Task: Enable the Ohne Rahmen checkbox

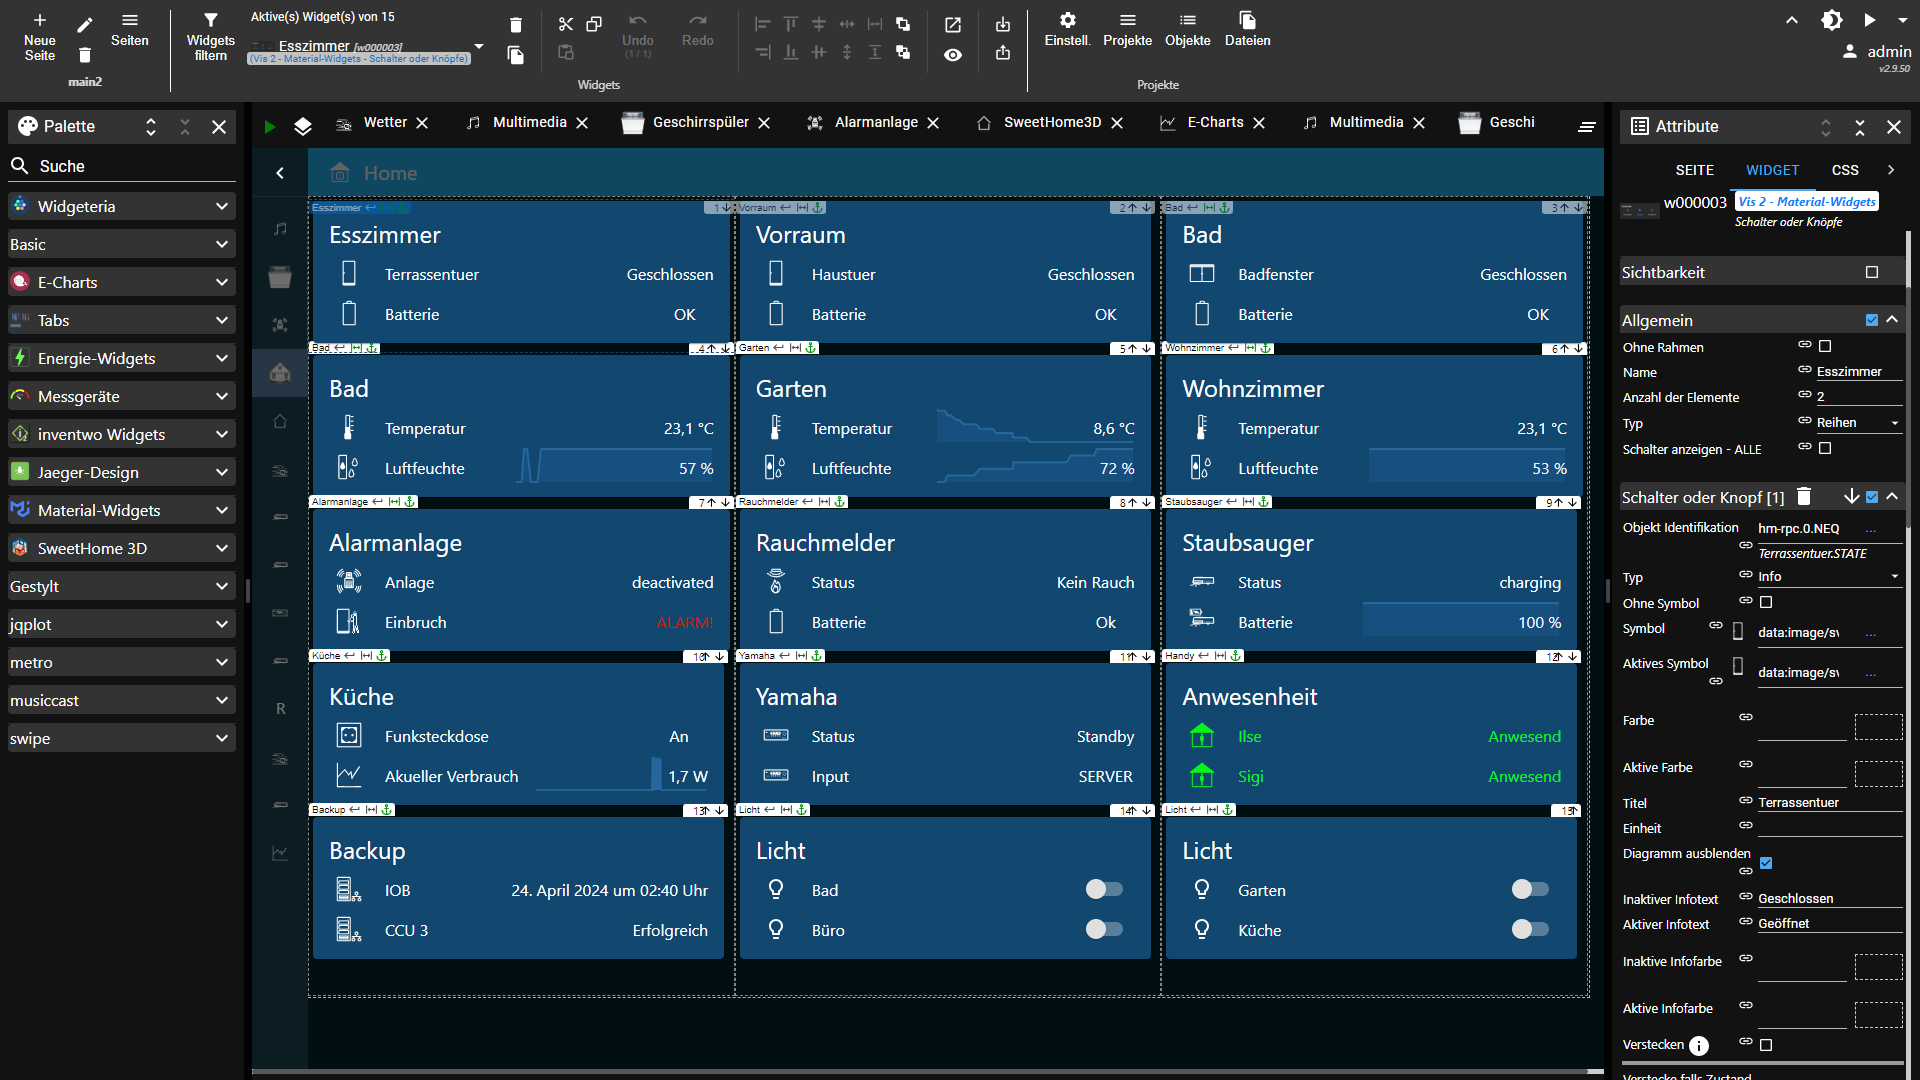Action: click(1825, 346)
